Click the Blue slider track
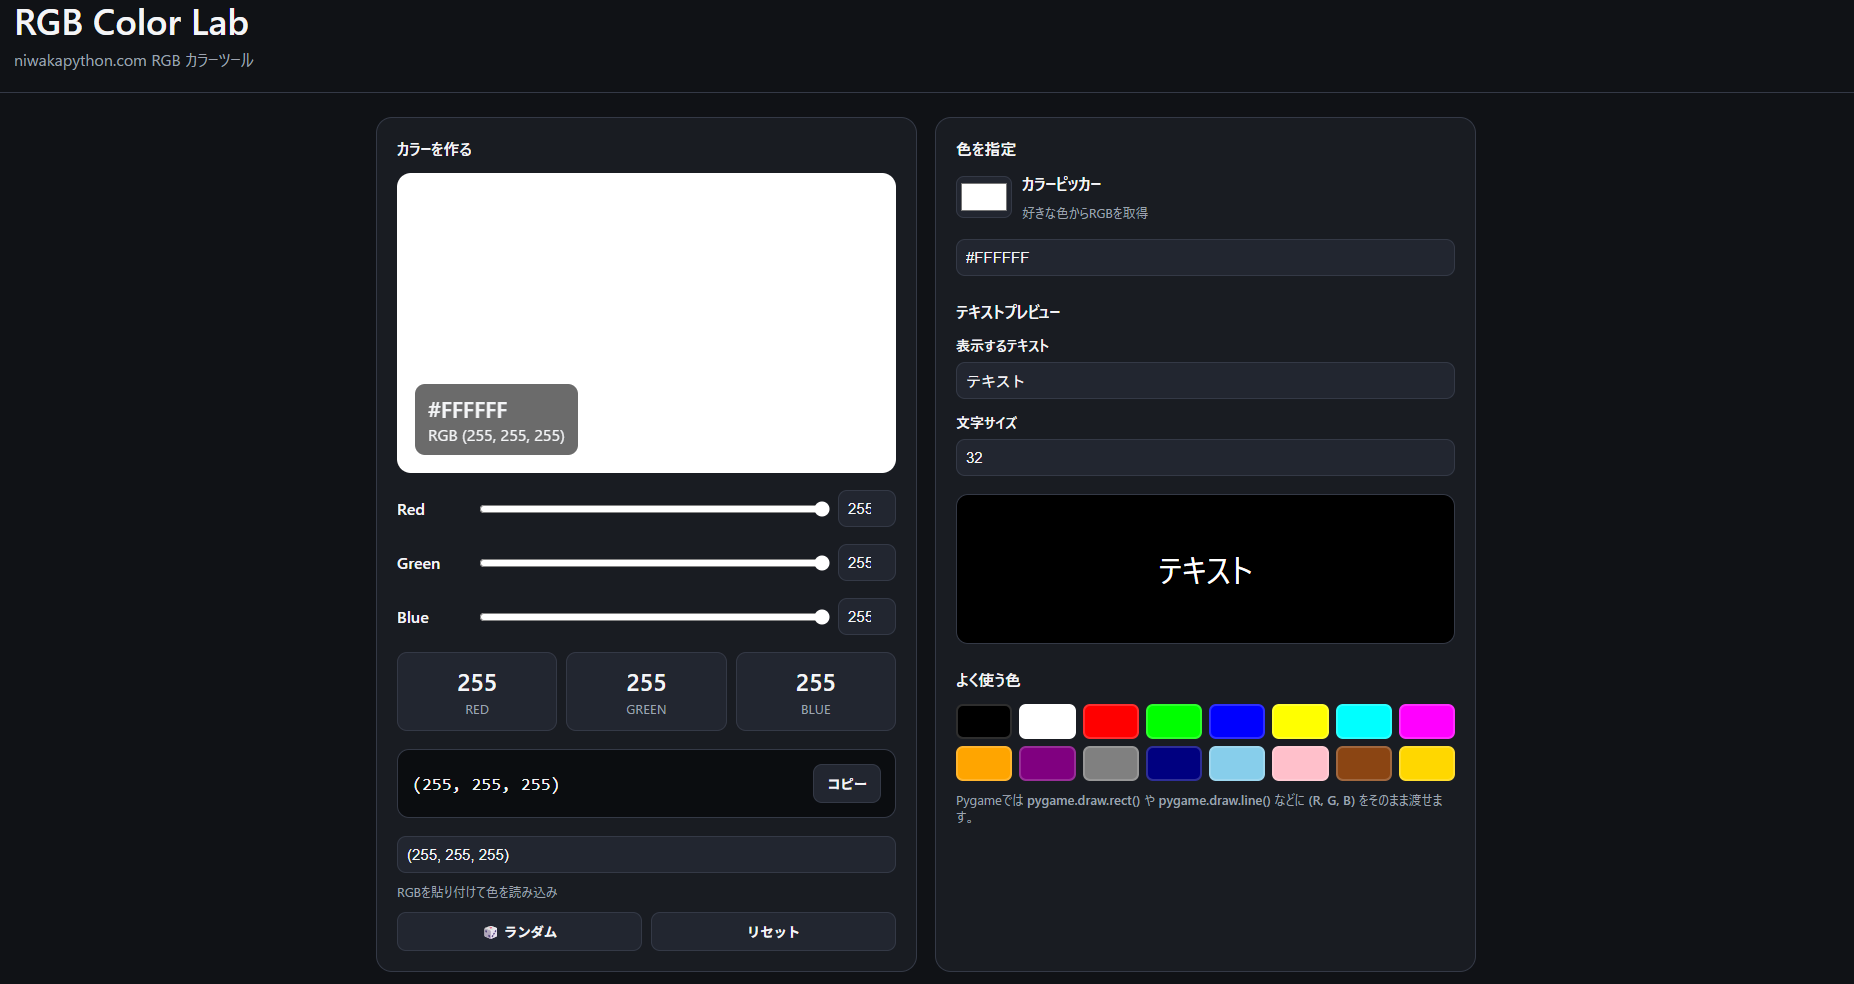1854x984 pixels. coord(655,617)
